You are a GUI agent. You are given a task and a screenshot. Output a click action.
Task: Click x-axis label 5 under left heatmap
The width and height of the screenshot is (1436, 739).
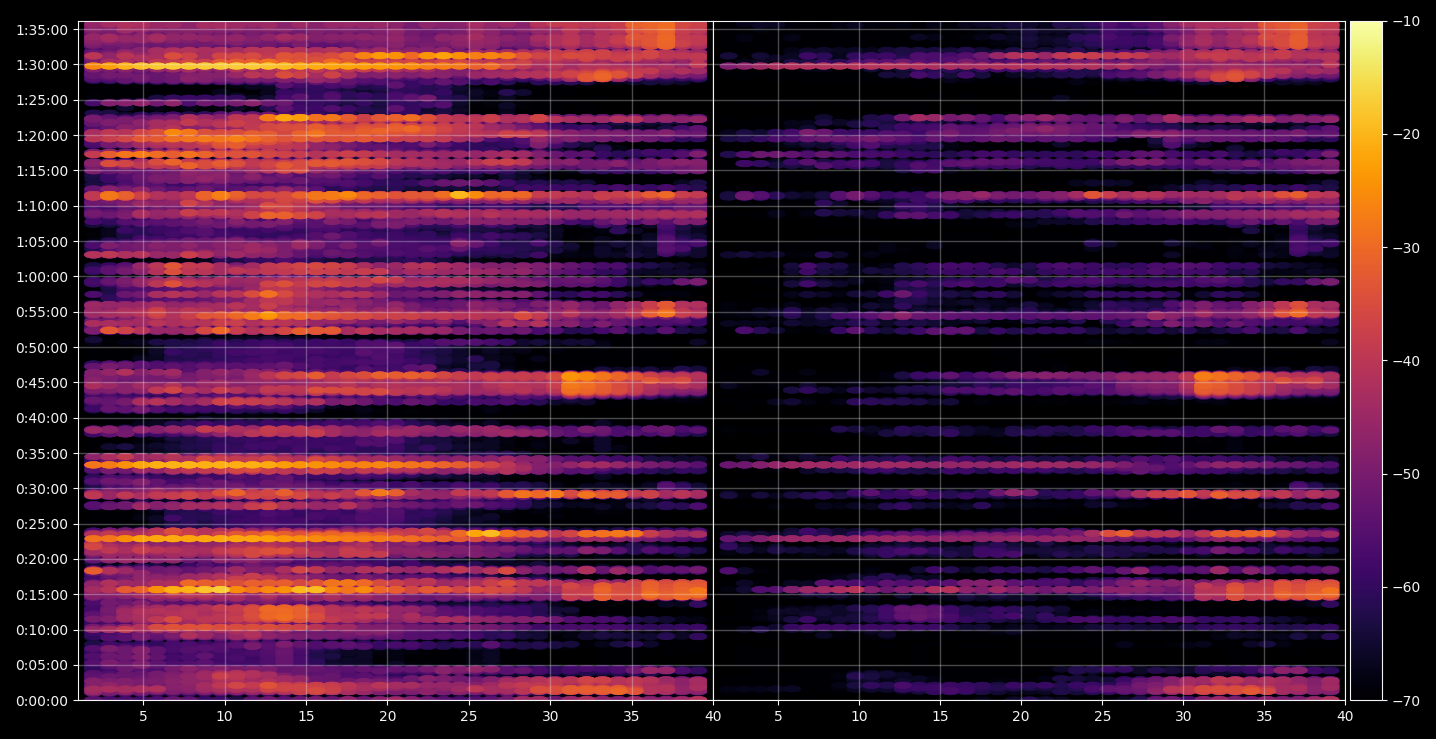143,716
